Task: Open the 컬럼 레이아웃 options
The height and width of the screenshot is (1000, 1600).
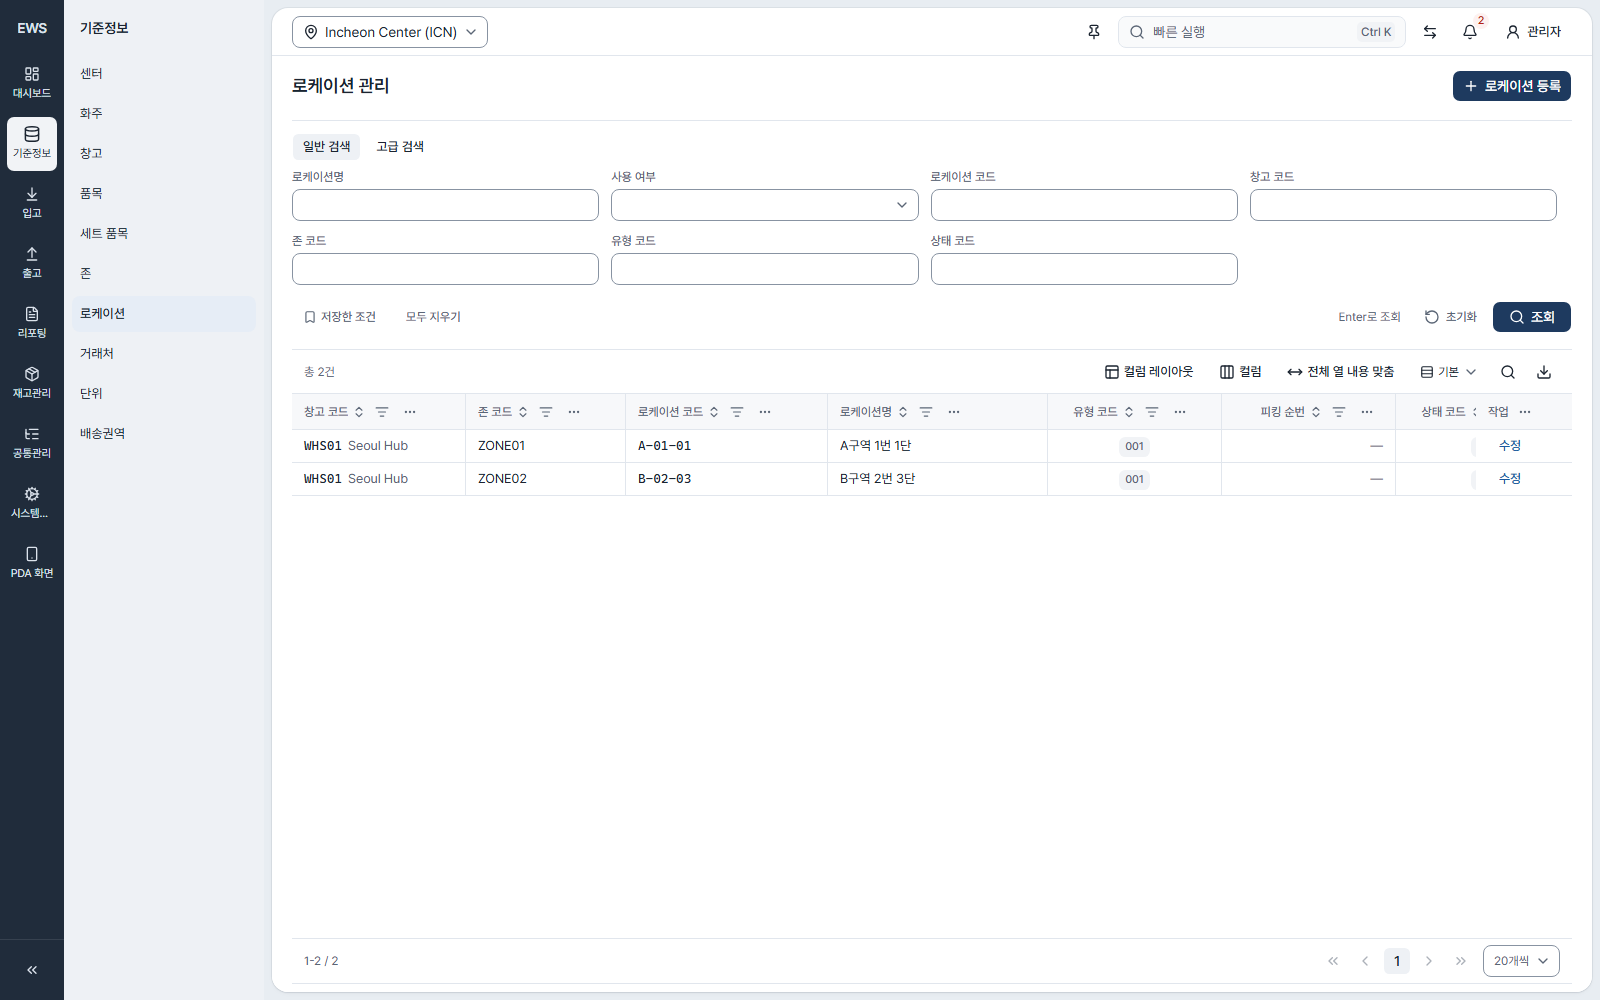Action: point(1149,372)
